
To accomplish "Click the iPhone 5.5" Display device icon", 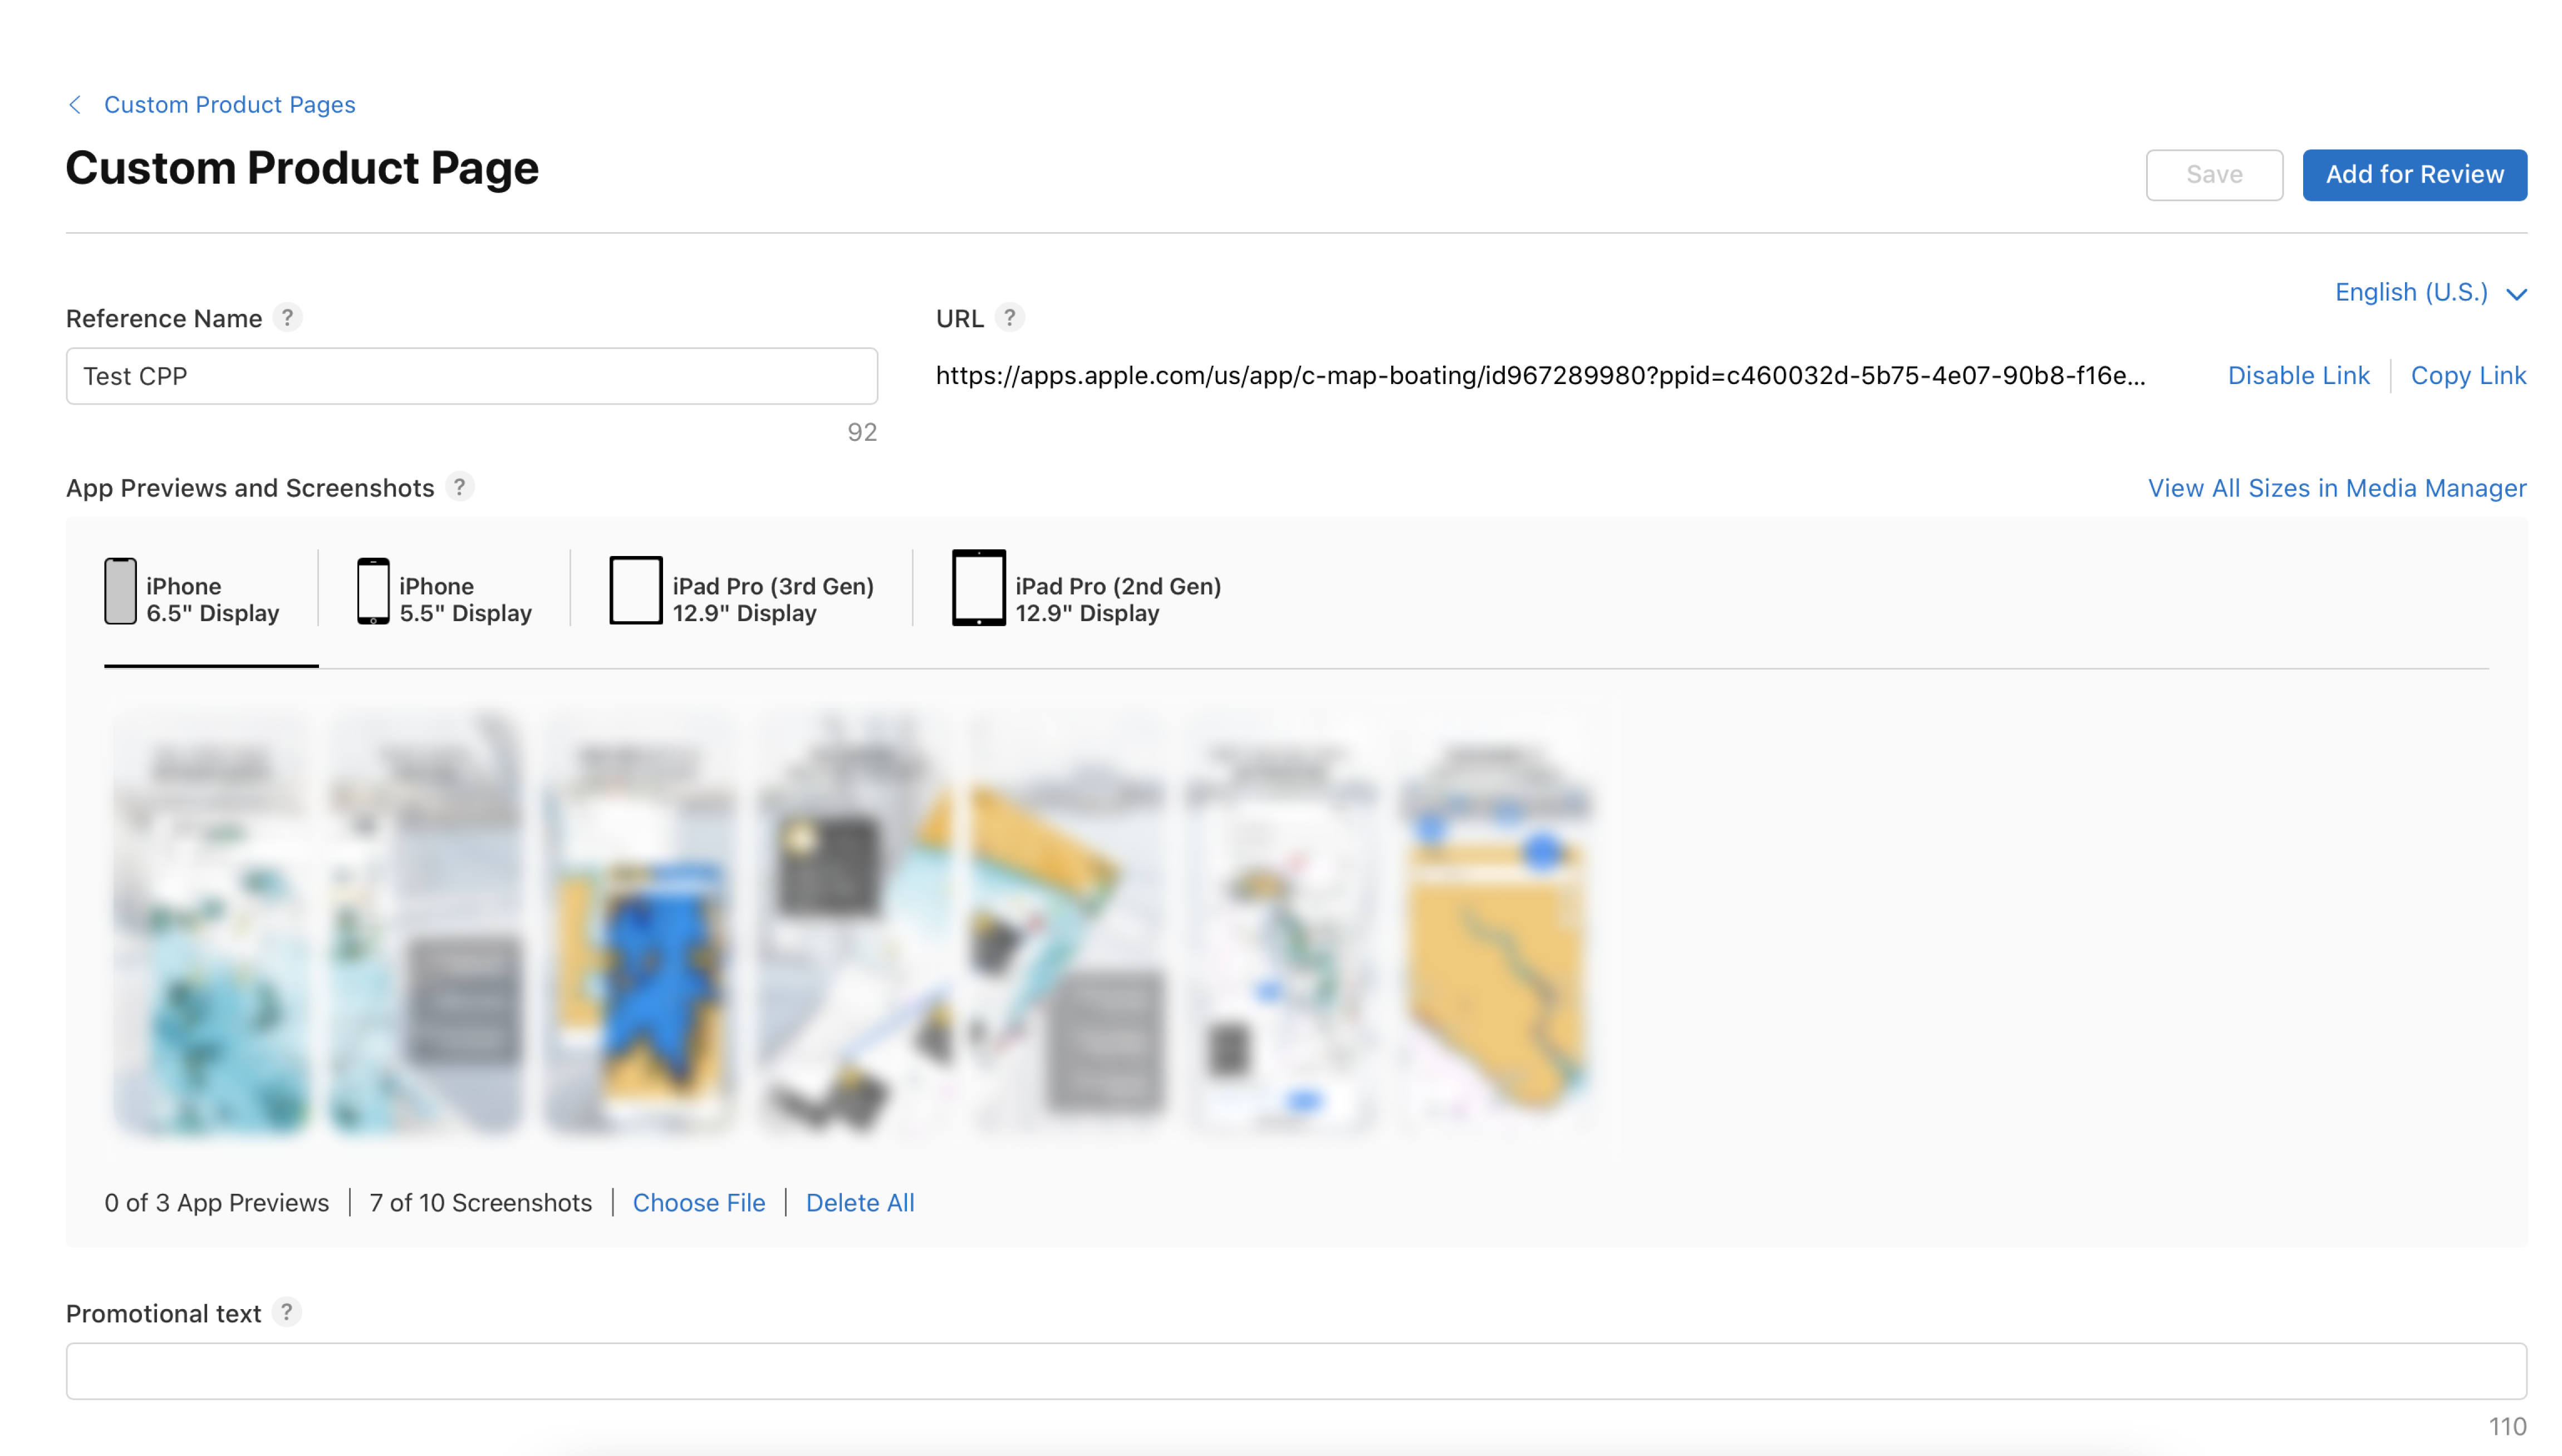I will tap(373, 591).
